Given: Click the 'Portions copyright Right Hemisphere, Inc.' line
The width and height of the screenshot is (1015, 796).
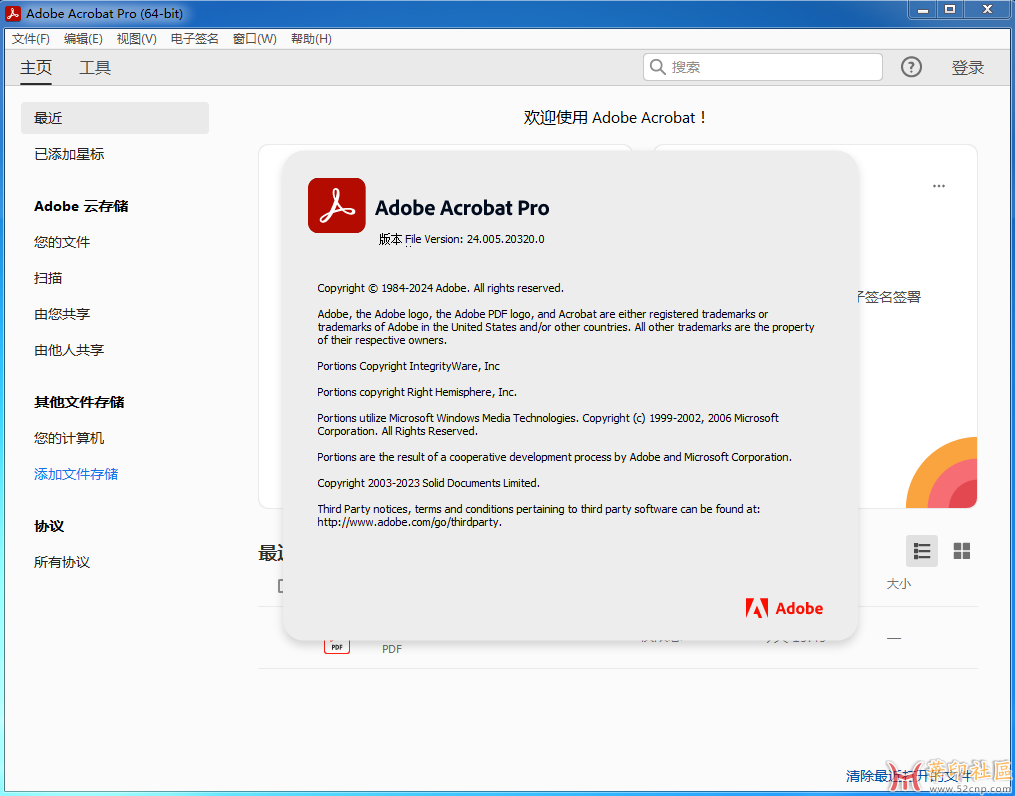Looking at the screenshot, I should pyautogui.click(x=417, y=392).
